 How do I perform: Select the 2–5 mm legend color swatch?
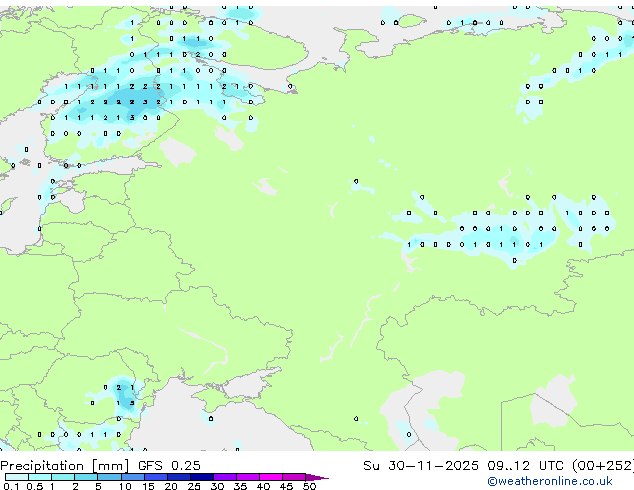86,477
